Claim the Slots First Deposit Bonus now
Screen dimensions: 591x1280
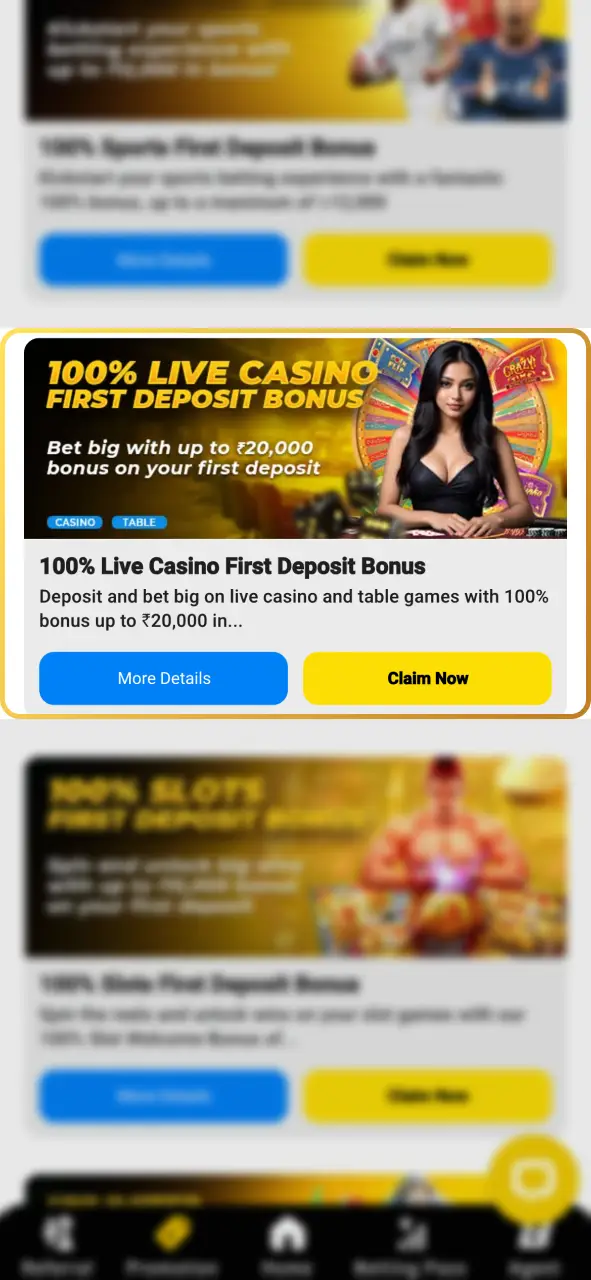pyautogui.click(x=427, y=1096)
